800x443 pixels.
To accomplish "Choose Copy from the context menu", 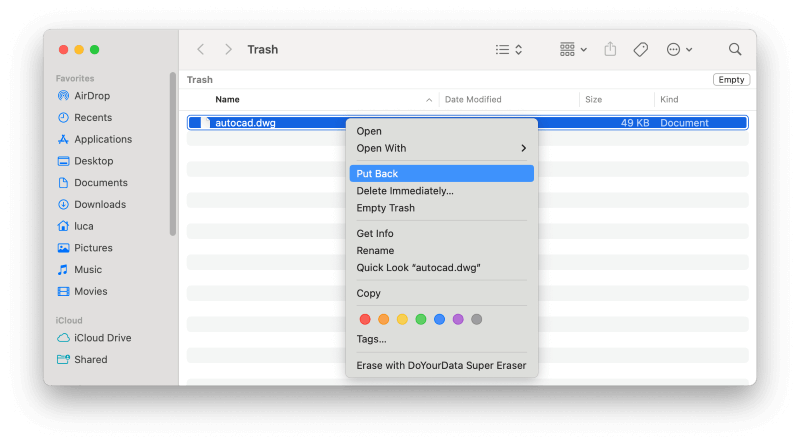I will [442, 293].
